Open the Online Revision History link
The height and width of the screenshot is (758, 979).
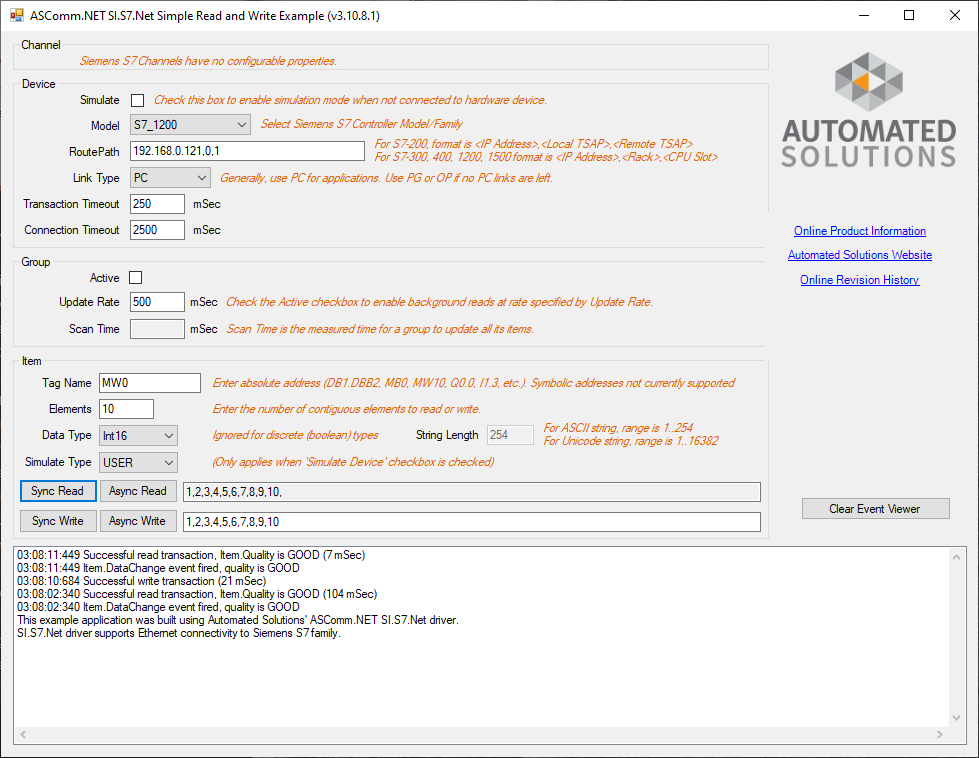tap(860, 280)
